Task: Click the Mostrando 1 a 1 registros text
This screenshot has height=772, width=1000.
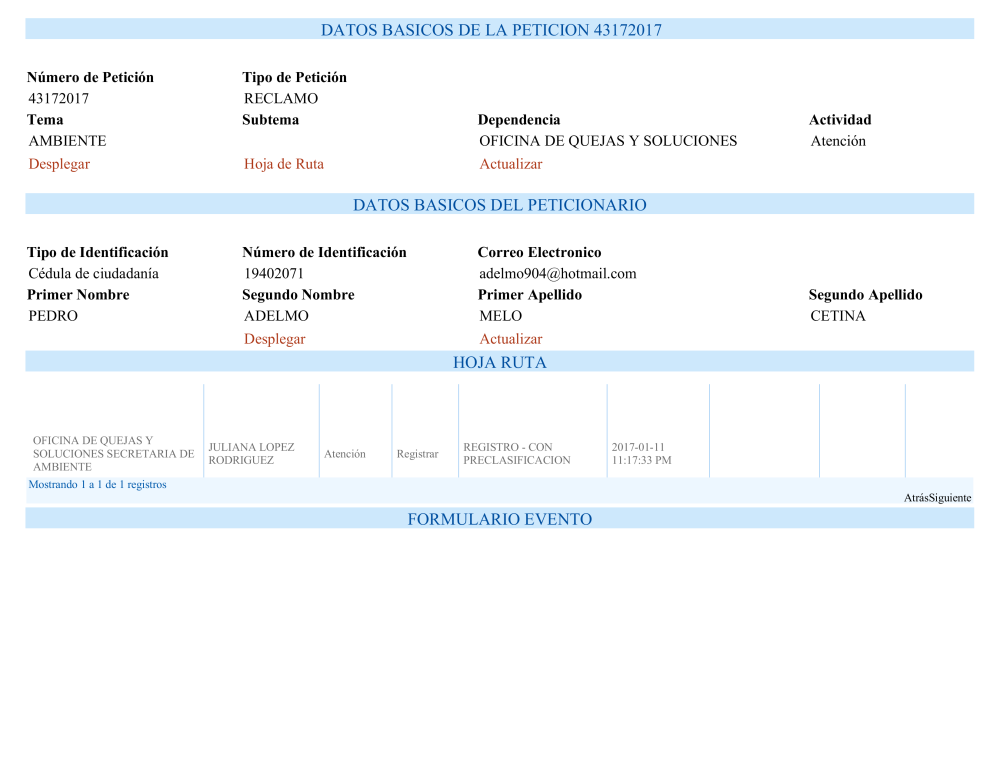Action: [x=97, y=485]
